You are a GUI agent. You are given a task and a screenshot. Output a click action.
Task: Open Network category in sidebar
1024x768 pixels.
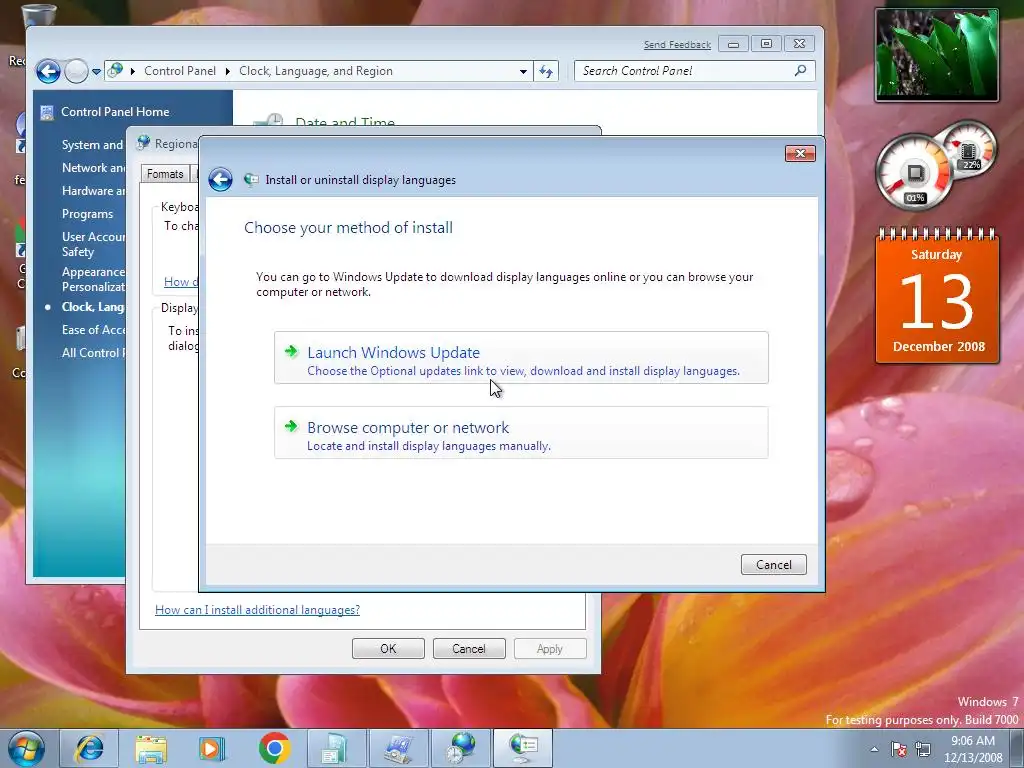tap(93, 168)
